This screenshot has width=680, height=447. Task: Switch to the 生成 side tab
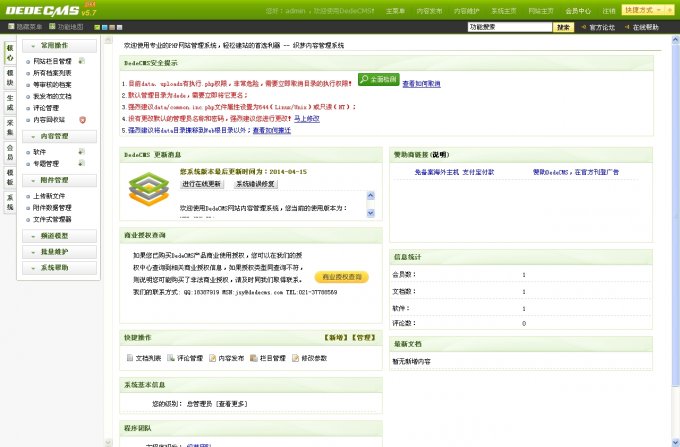(10, 103)
